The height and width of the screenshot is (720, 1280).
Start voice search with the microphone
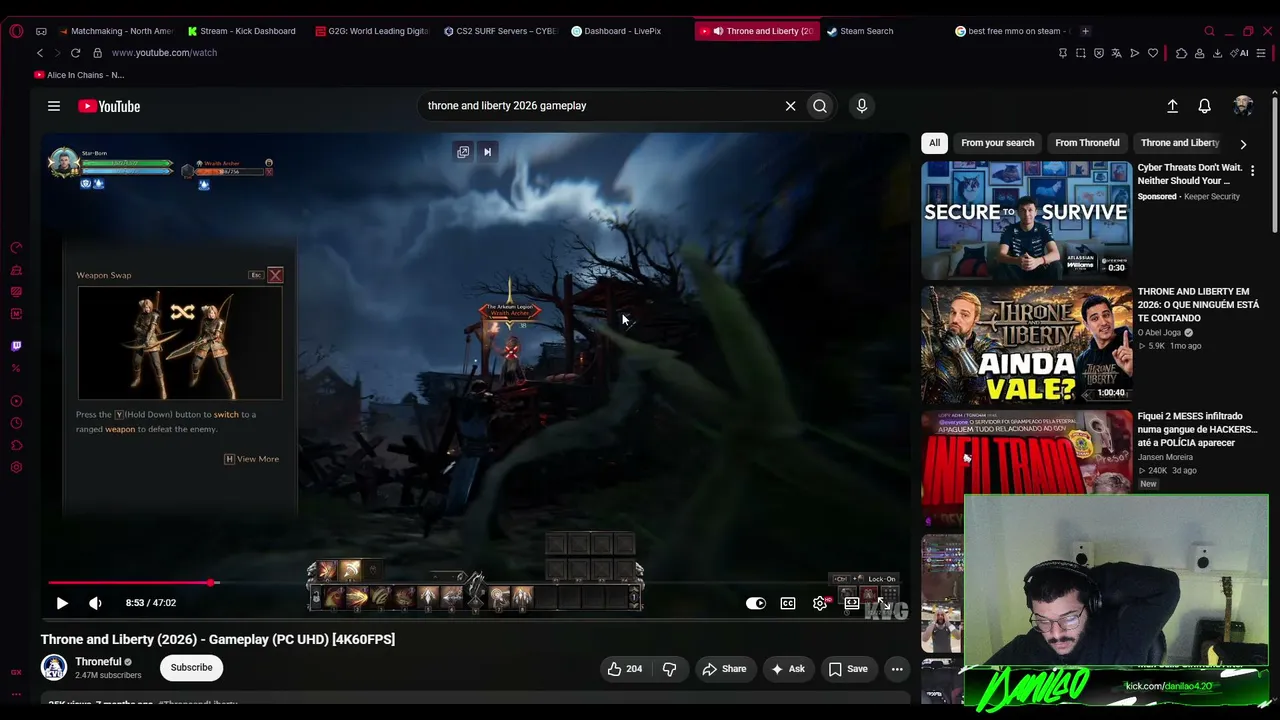pyautogui.click(x=862, y=106)
